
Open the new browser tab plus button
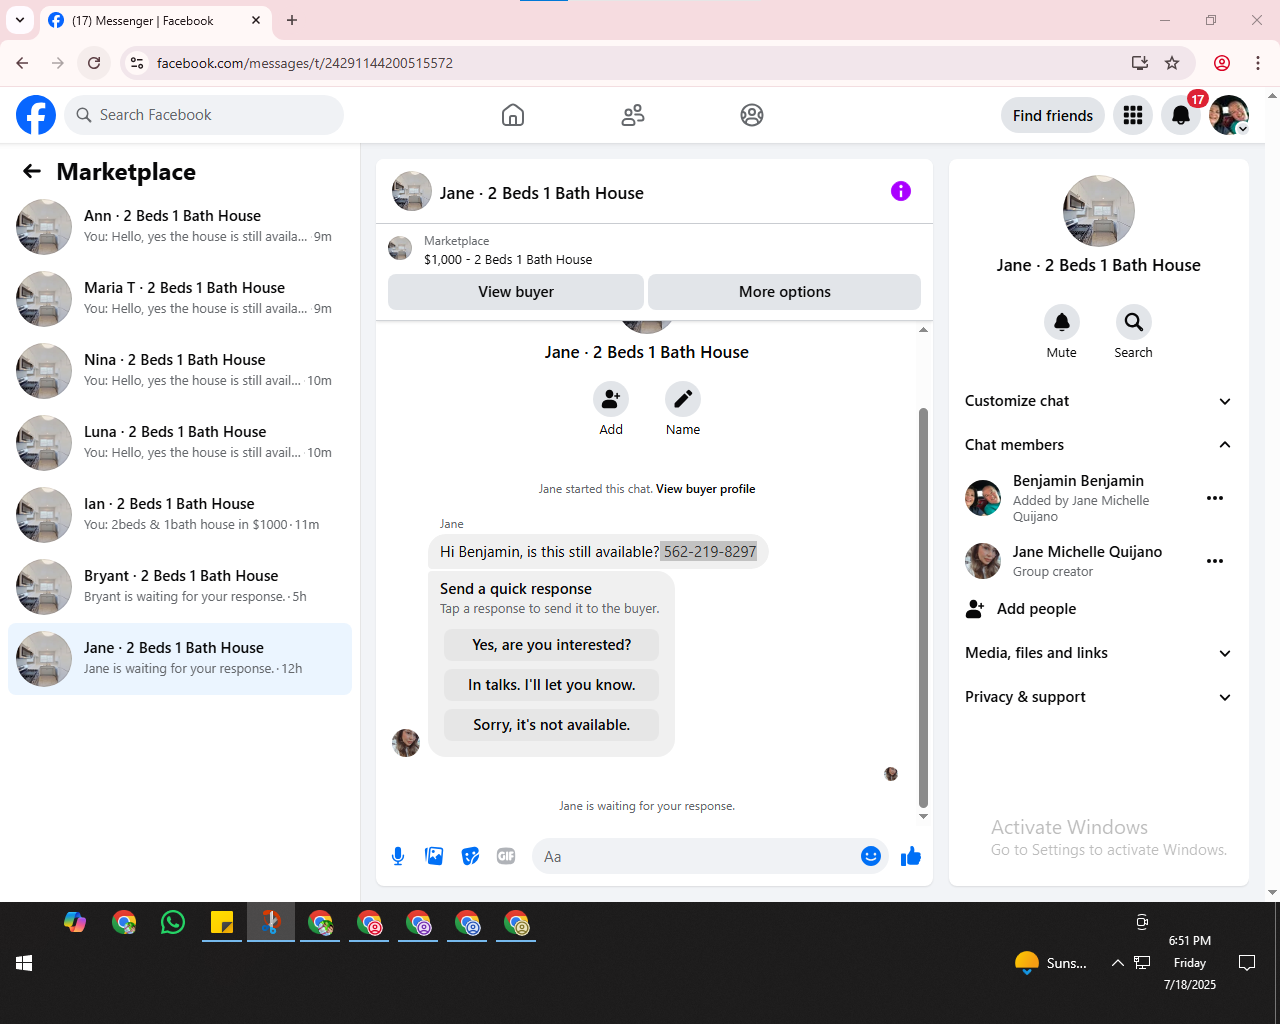[x=292, y=20]
